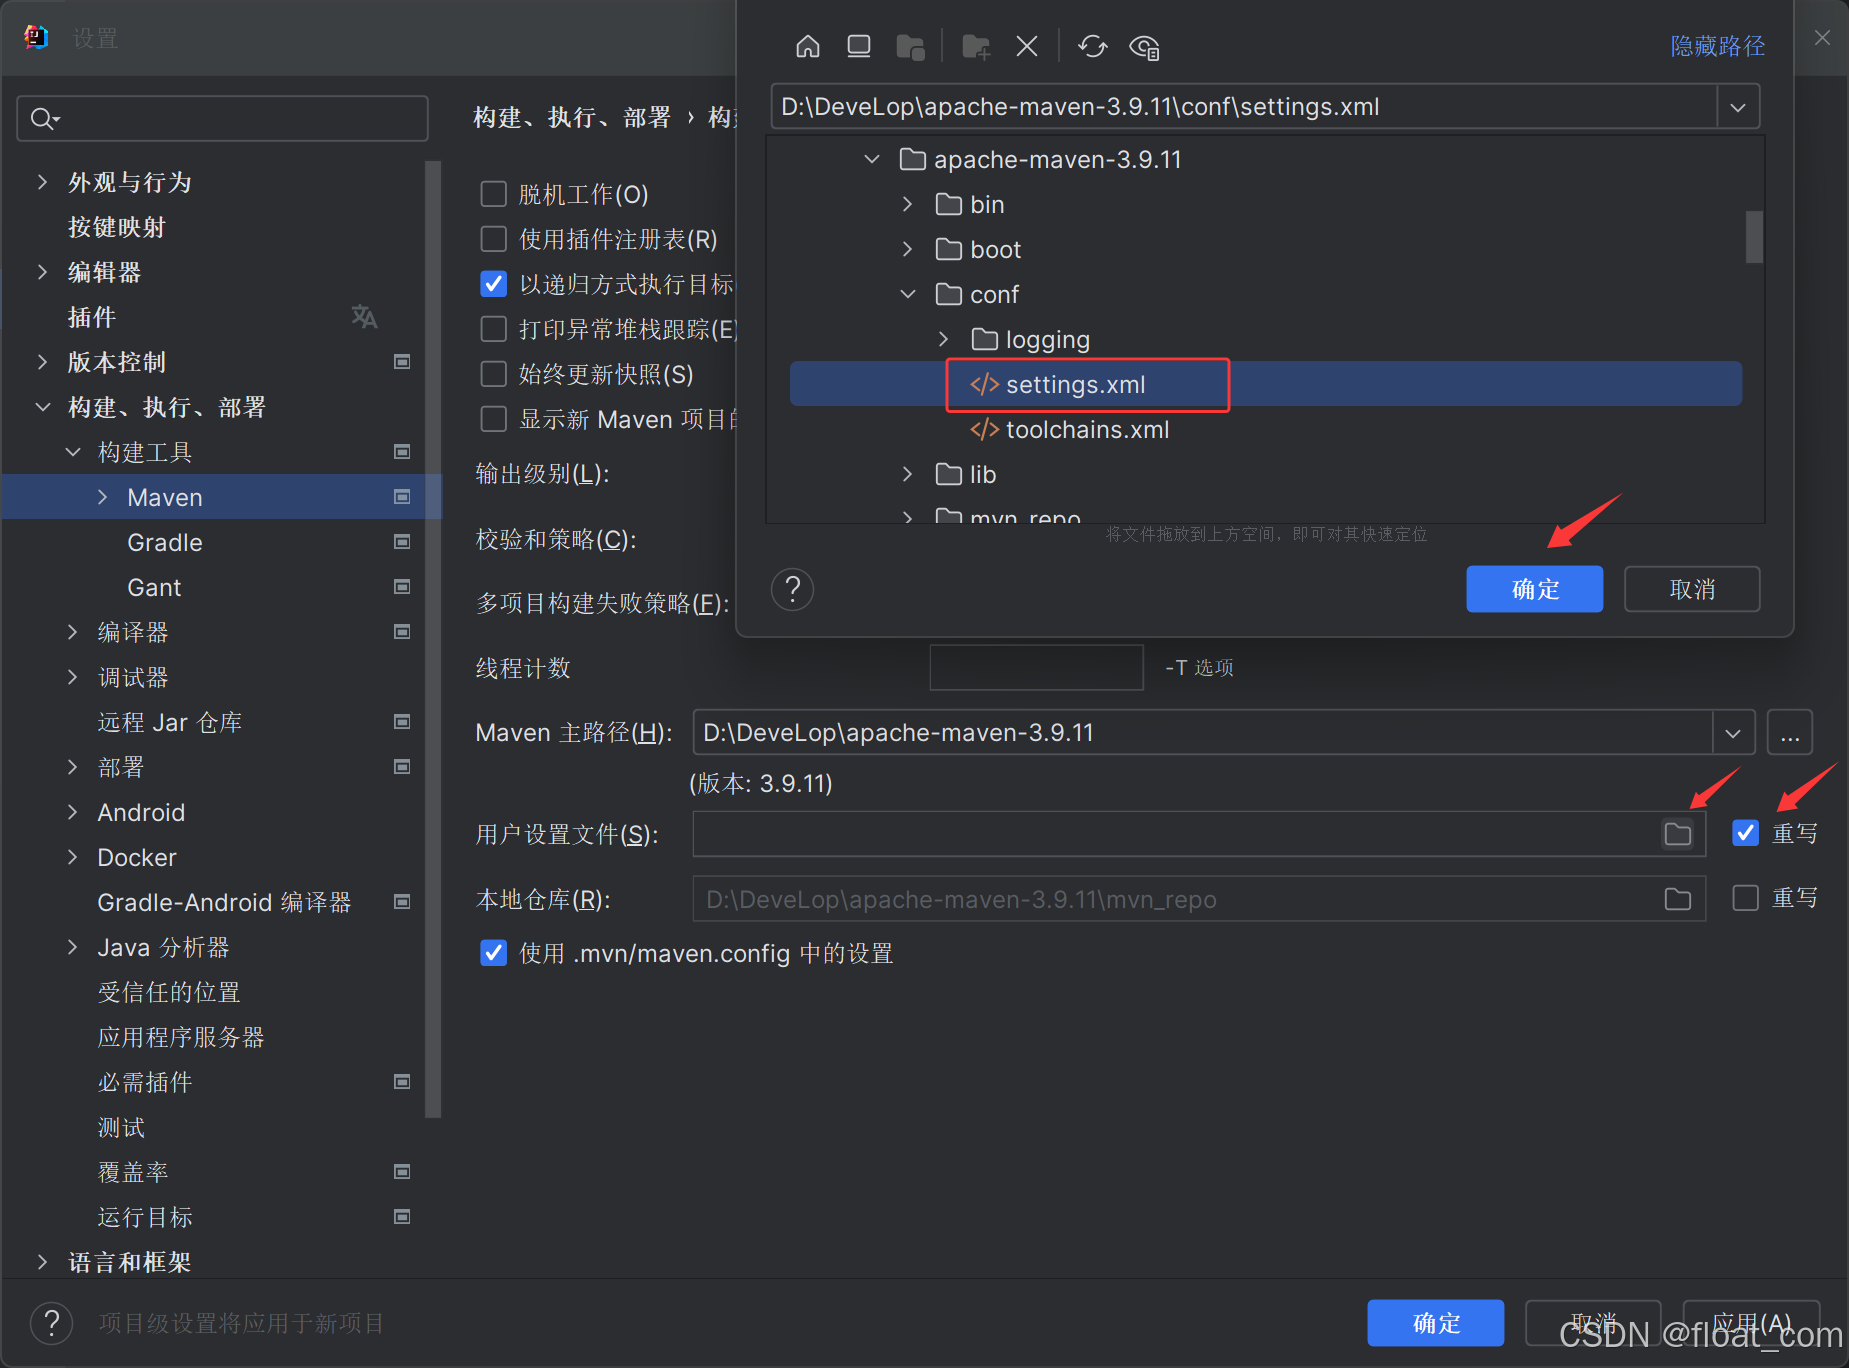
Task: Open 插件 settings page
Action: click(91, 317)
